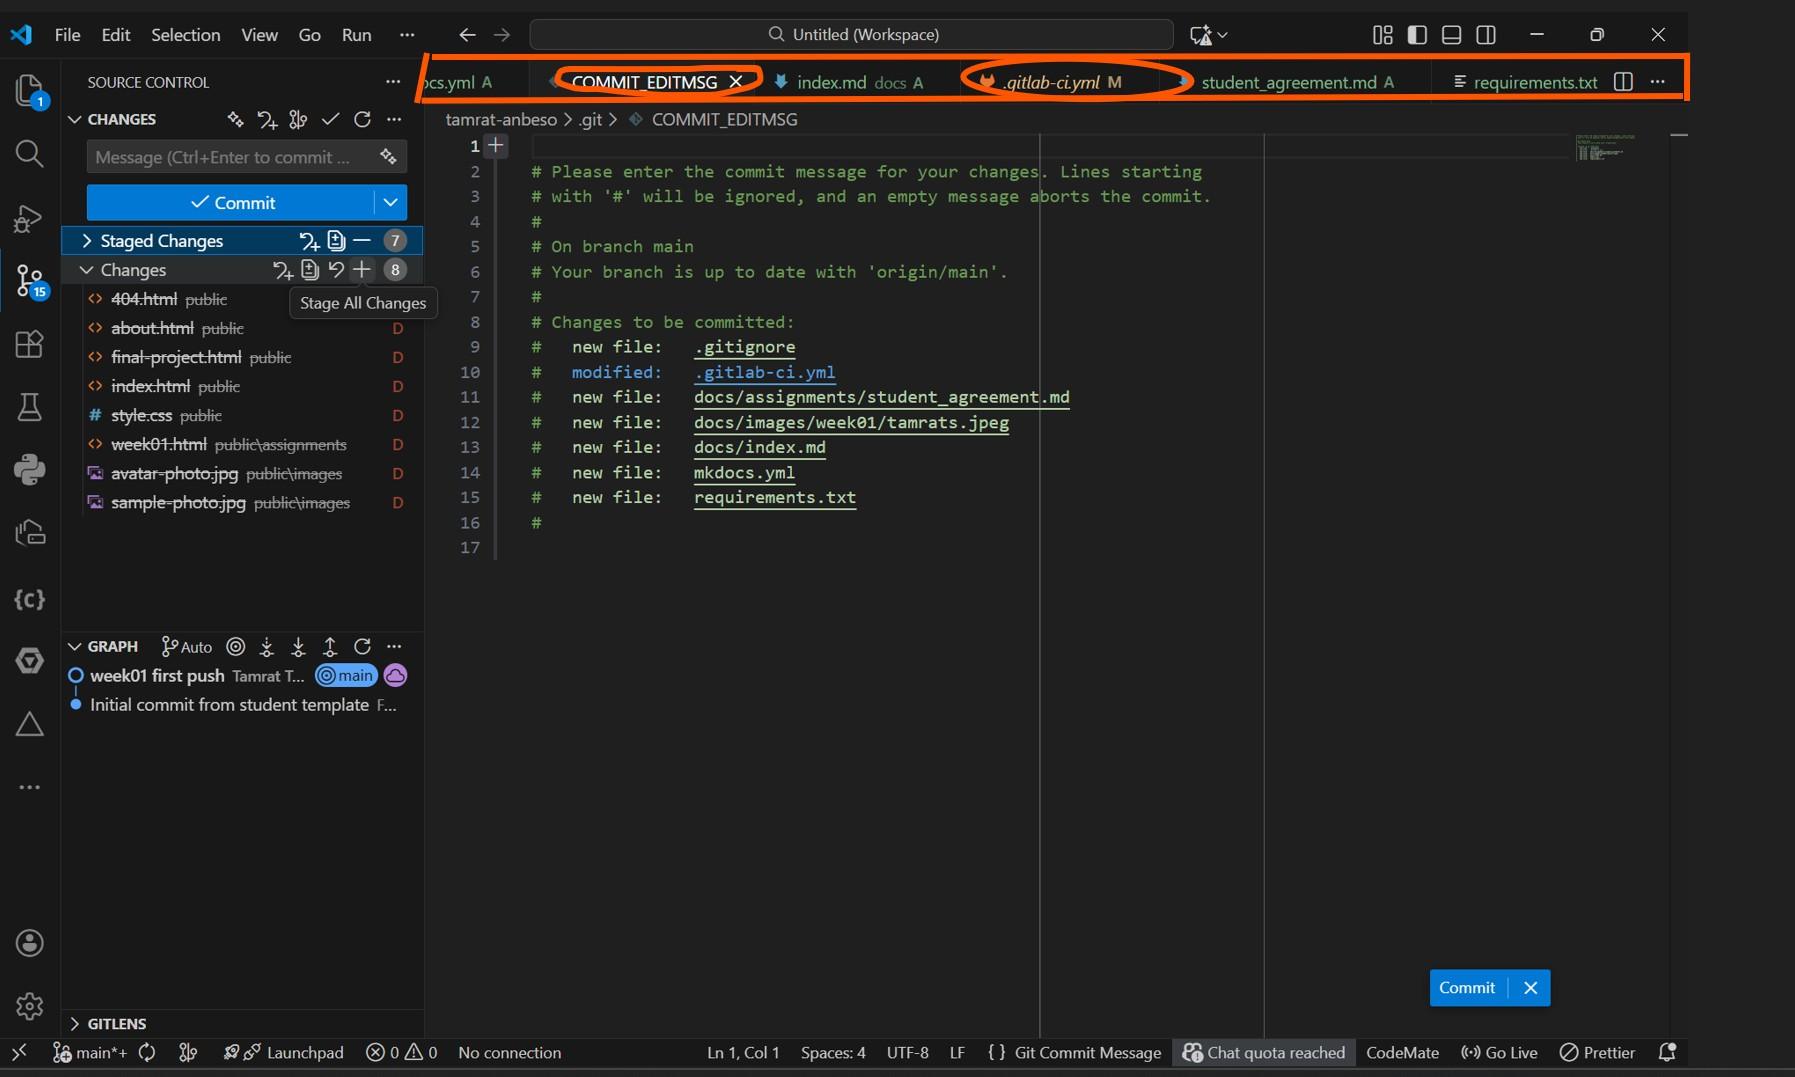Toggle the secondary side bar
The width and height of the screenshot is (1795, 1077).
coord(1486,35)
